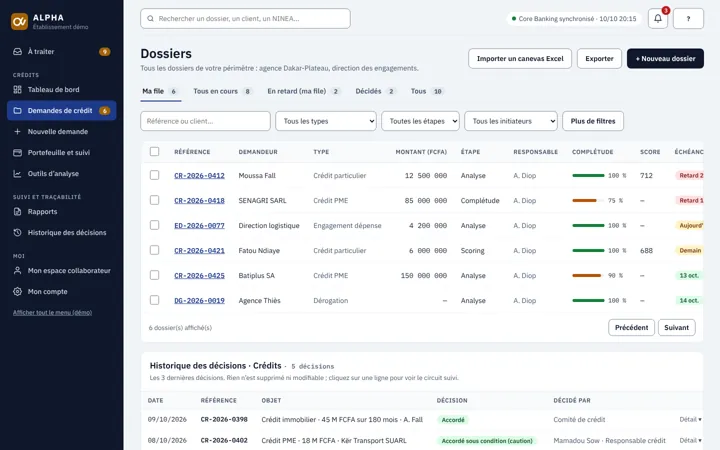This screenshot has height=450, width=720.
Task: Click the ALPHA logo icon
Action: pyautogui.click(x=19, y=22)
